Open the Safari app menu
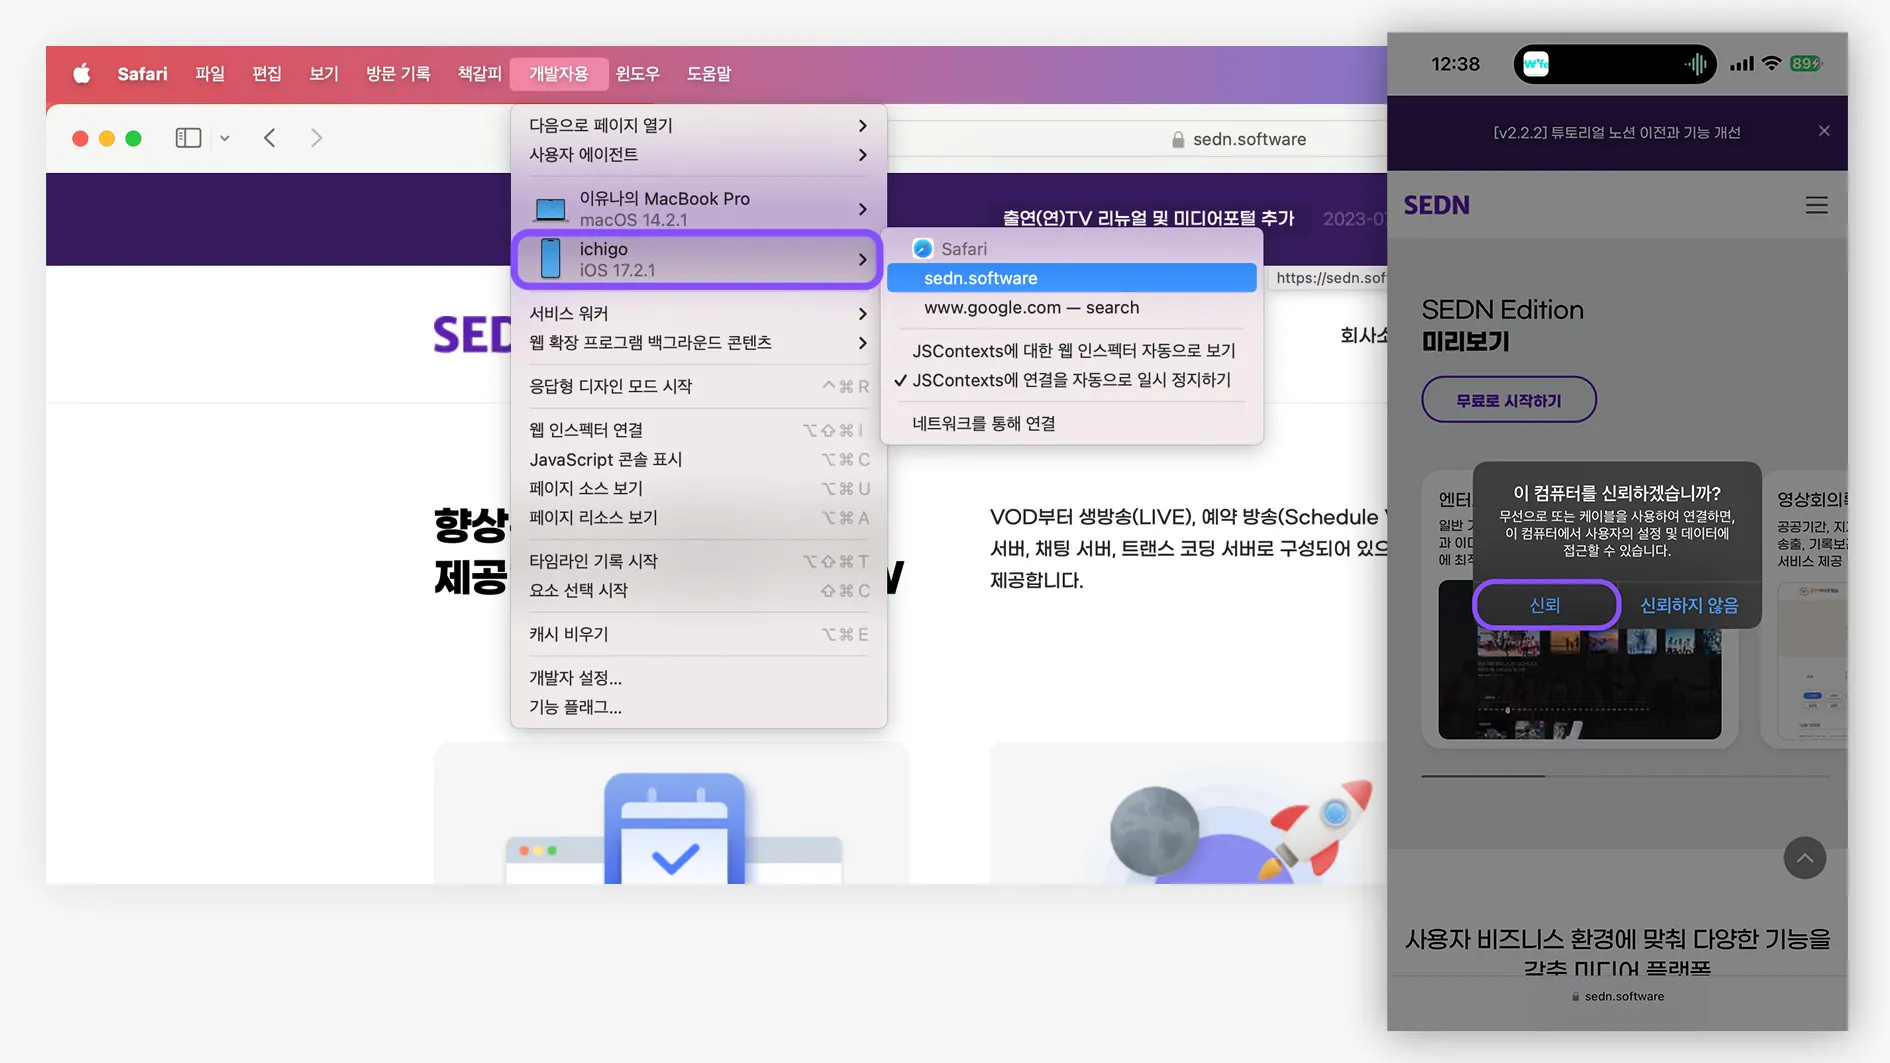This screenshot has width=1890, height=1063. click(142, 73)
